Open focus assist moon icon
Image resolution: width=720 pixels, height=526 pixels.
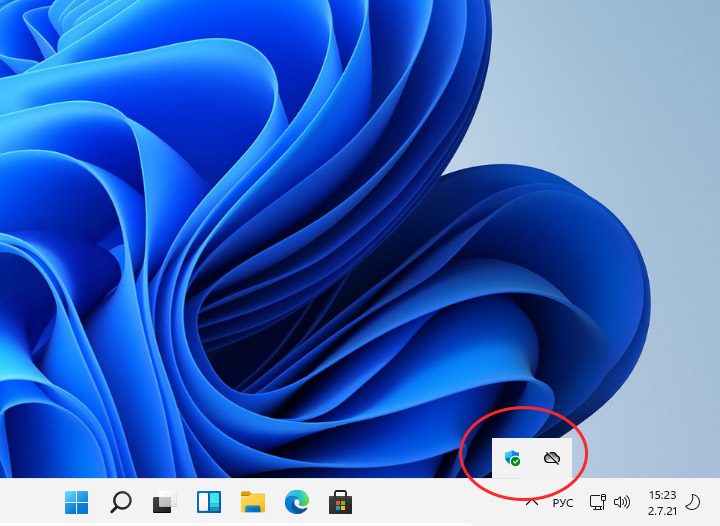pyautogui.click(x=692, y=502)
